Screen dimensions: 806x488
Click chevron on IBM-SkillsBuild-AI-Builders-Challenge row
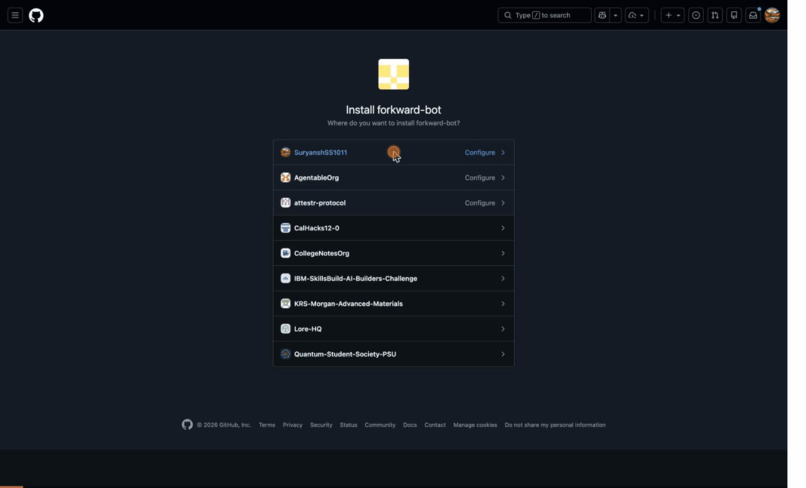pyautogui.click(x=503, y=278)
